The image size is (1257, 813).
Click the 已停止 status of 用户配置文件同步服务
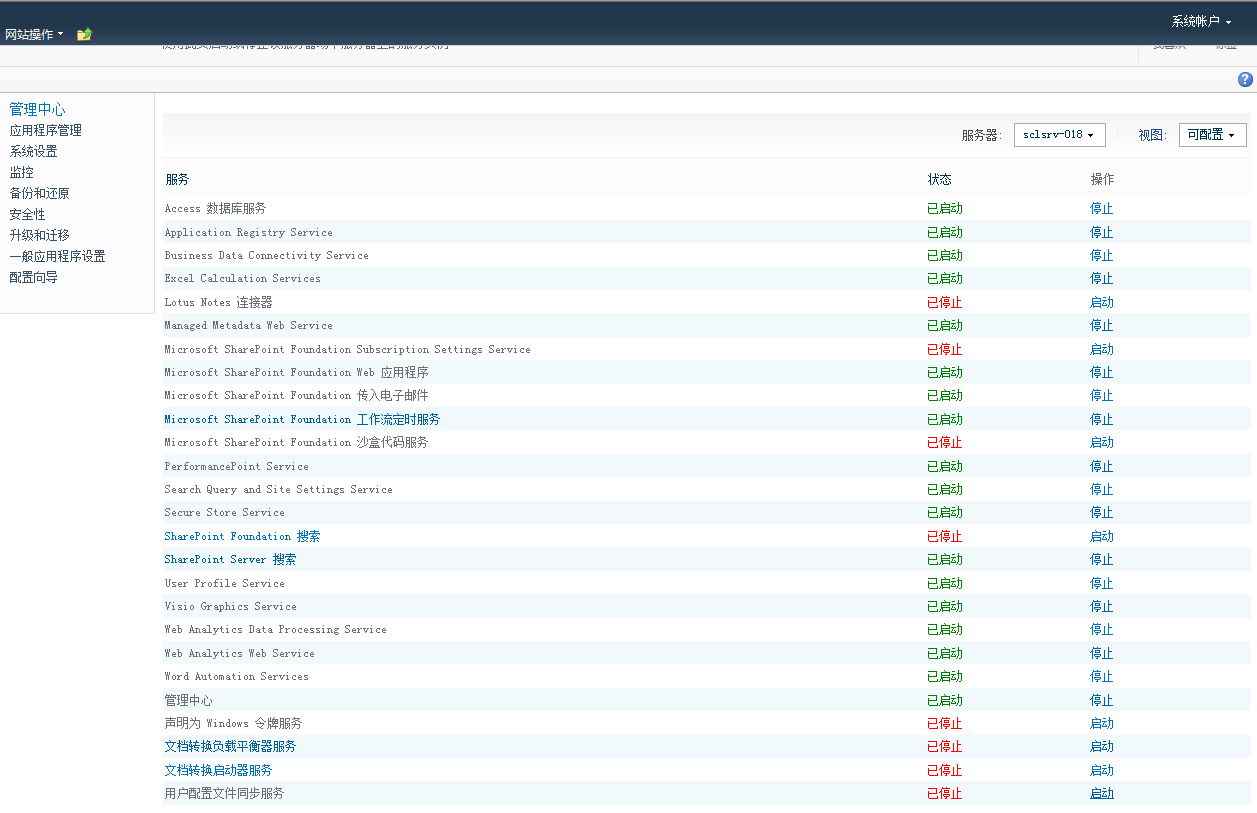coord(944,793)
